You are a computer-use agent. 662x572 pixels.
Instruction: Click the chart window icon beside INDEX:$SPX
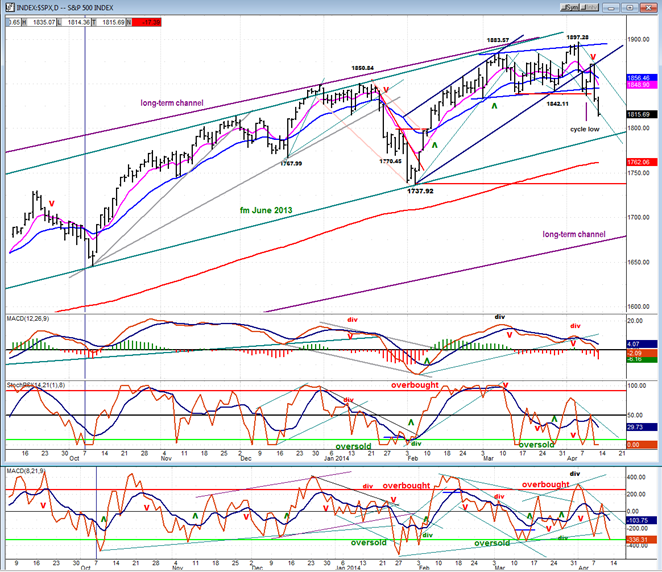[9, 7]
